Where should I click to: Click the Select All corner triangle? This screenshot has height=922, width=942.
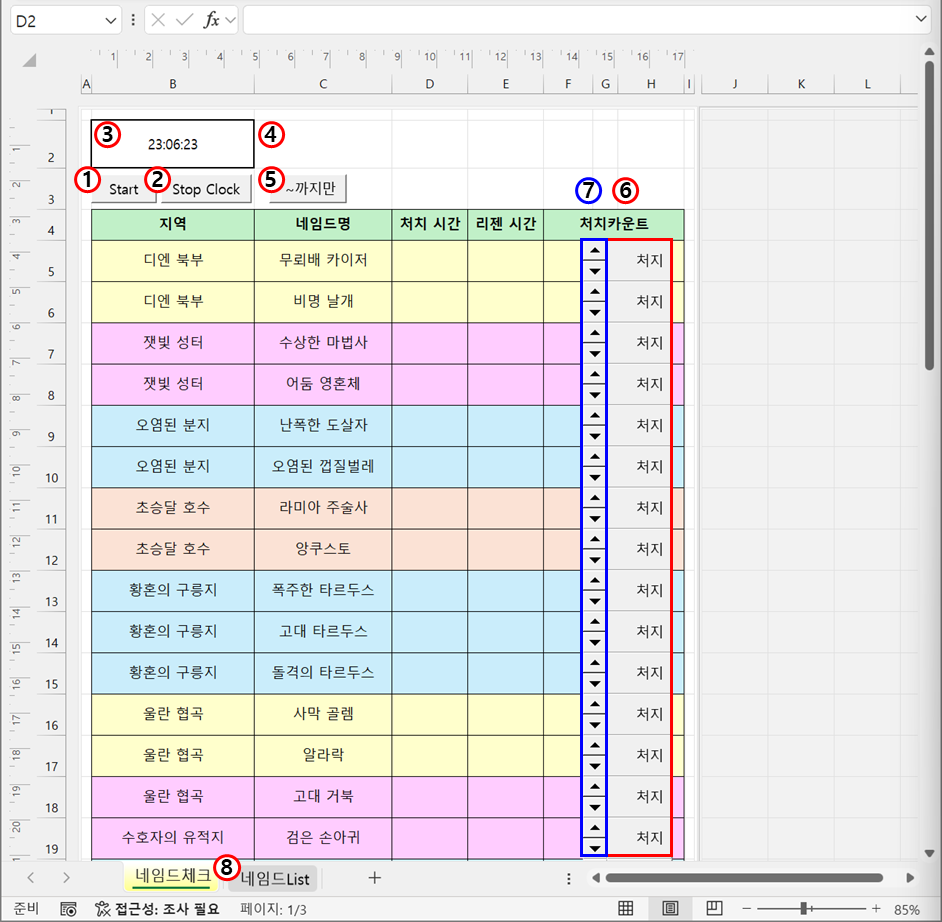(29, 60)
